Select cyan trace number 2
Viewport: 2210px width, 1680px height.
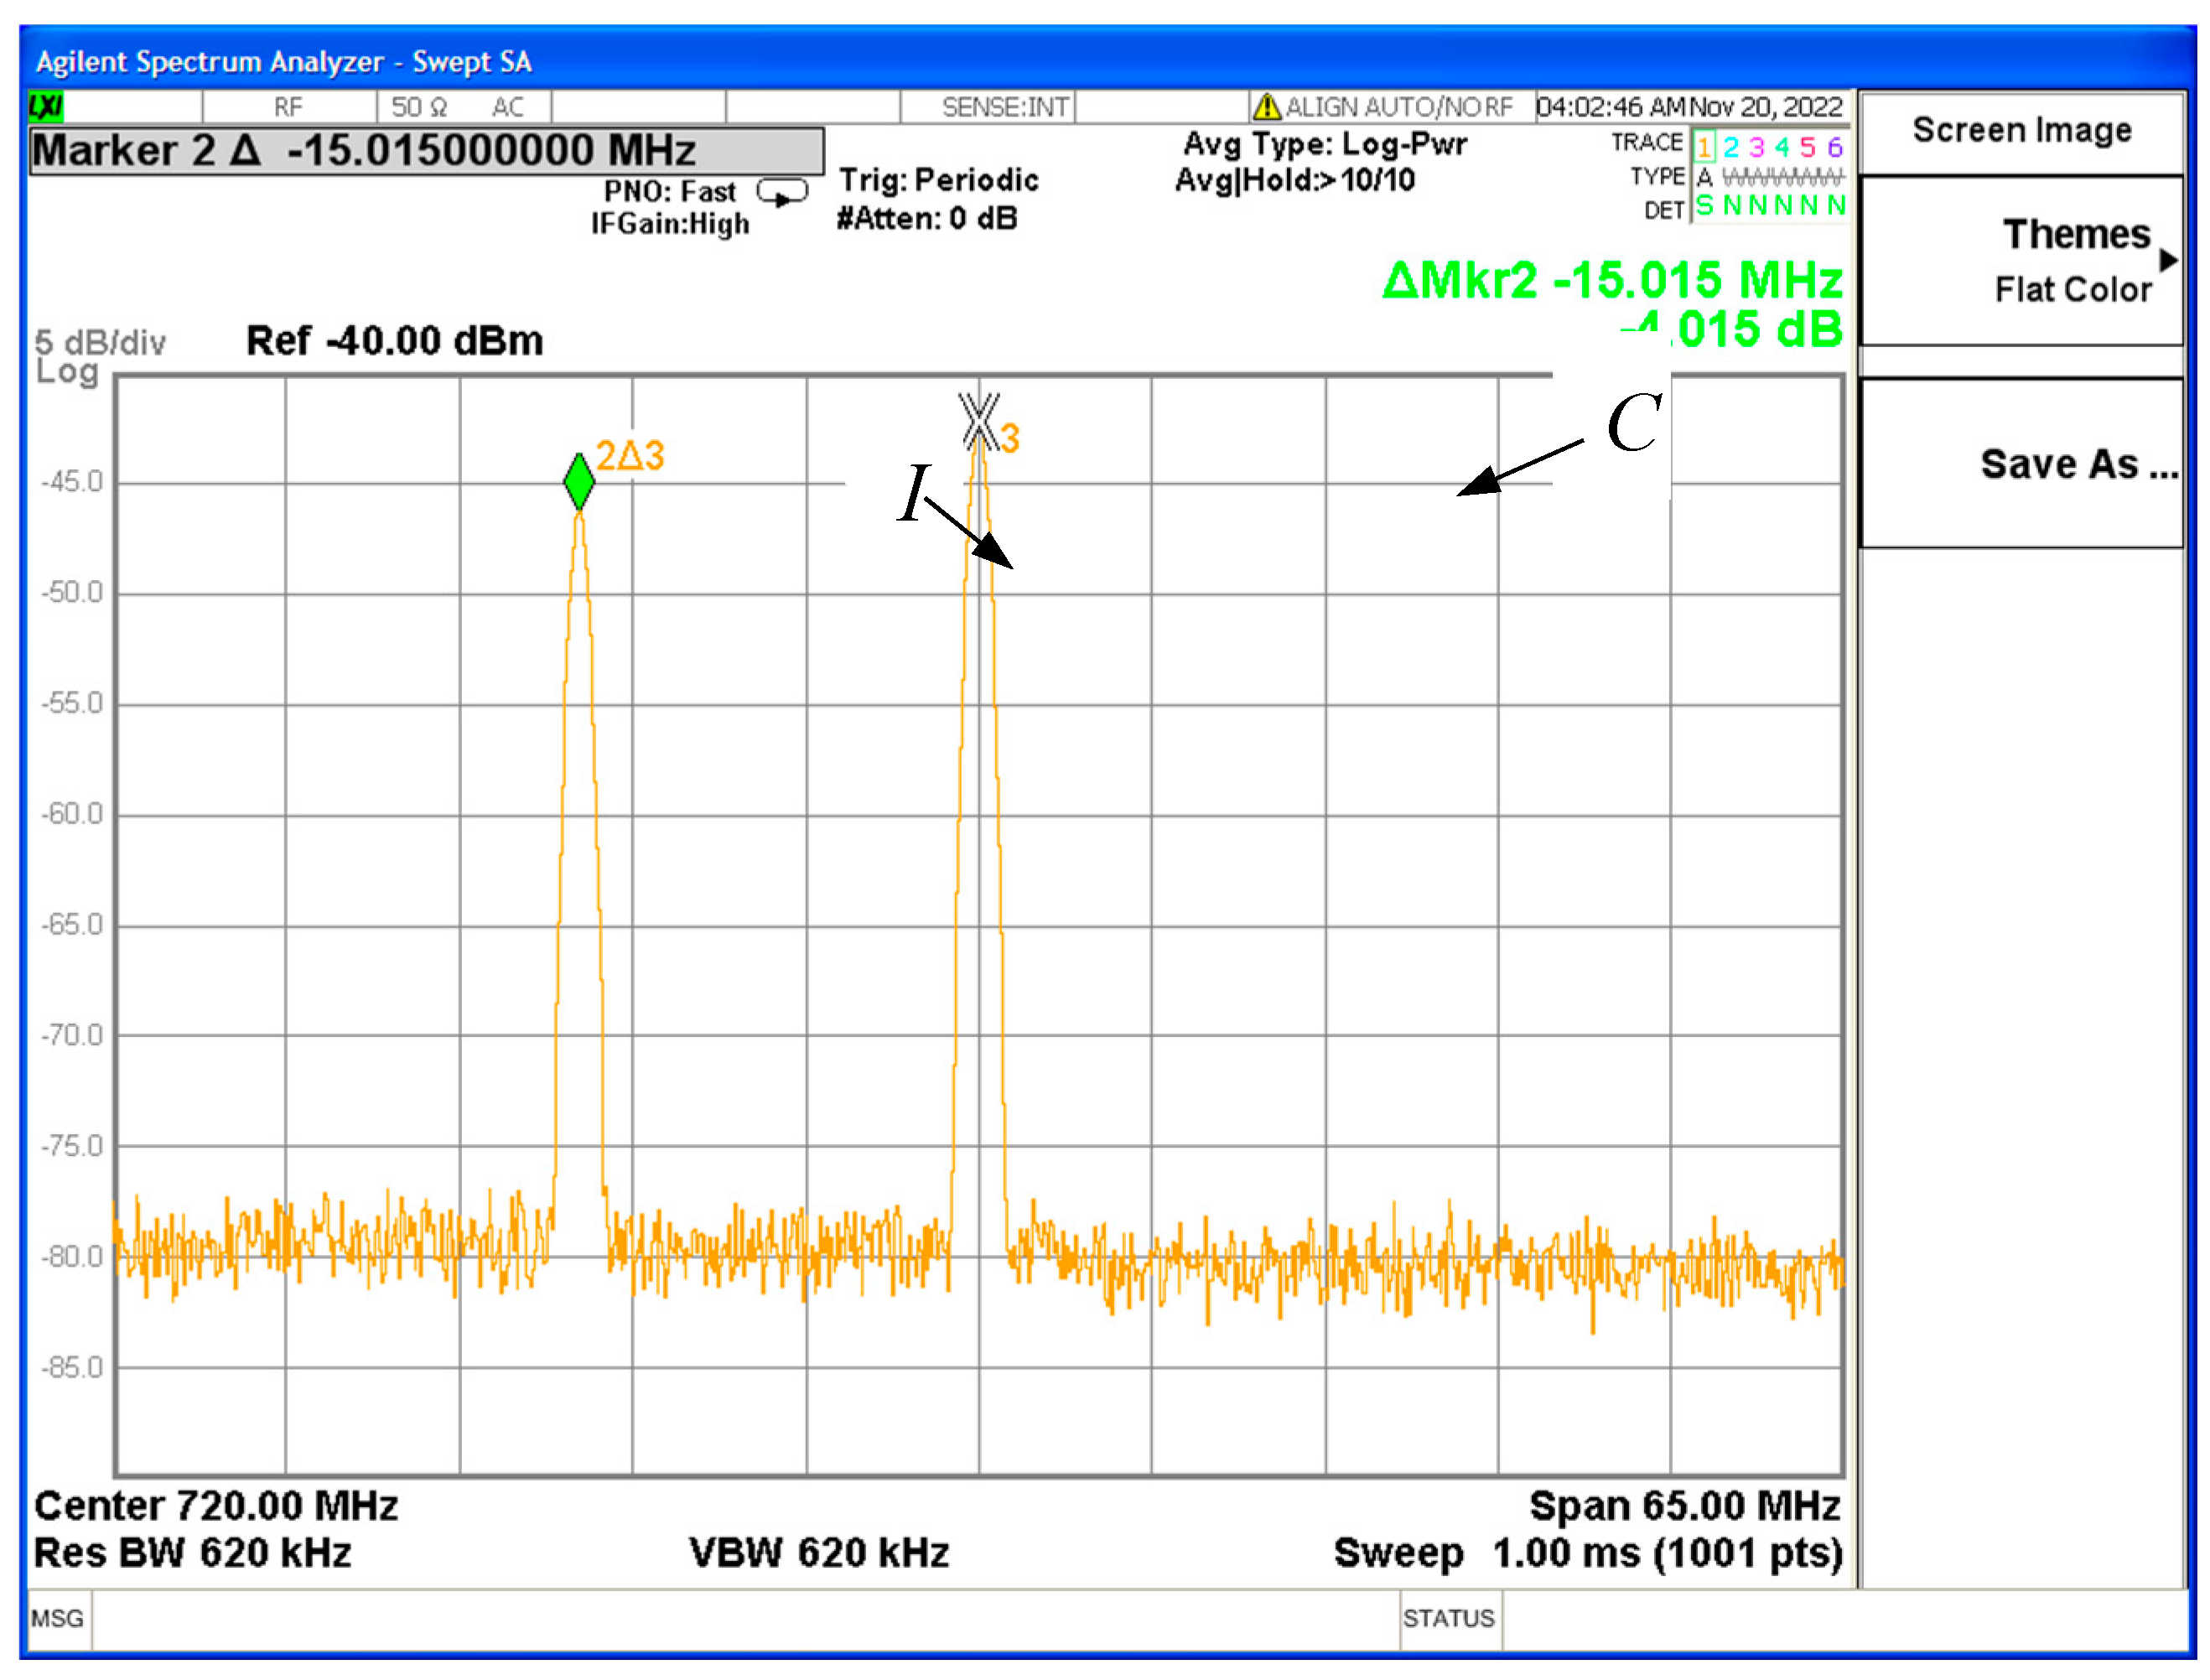coord(1731,147)
